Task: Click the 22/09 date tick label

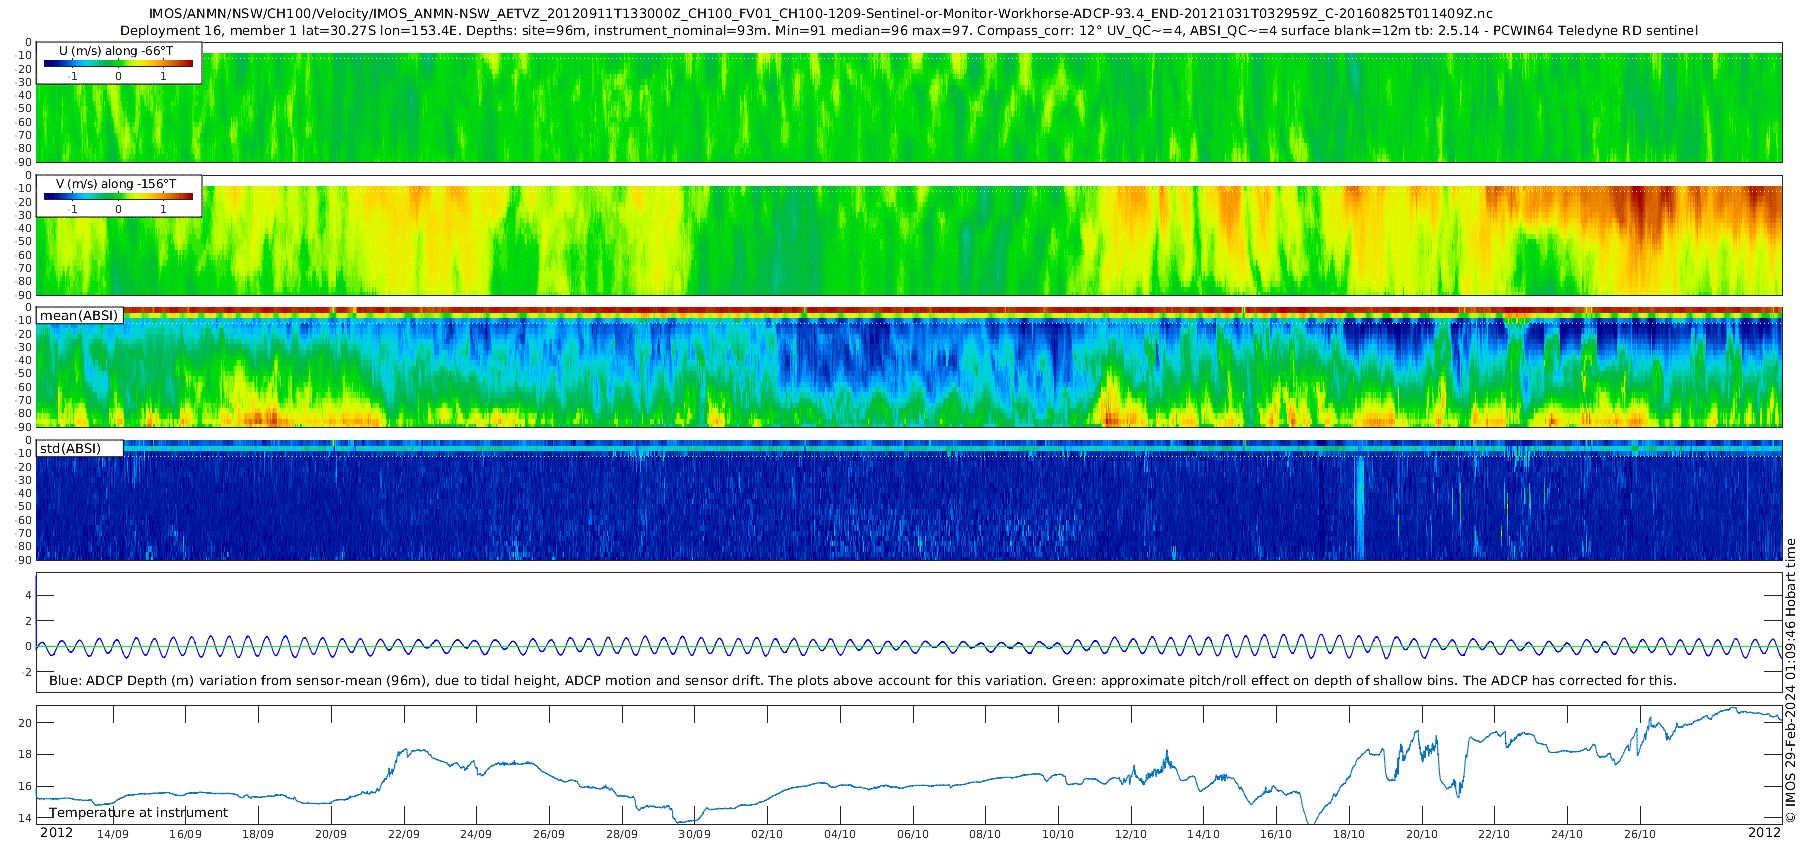Action: [x=403, y=834]
